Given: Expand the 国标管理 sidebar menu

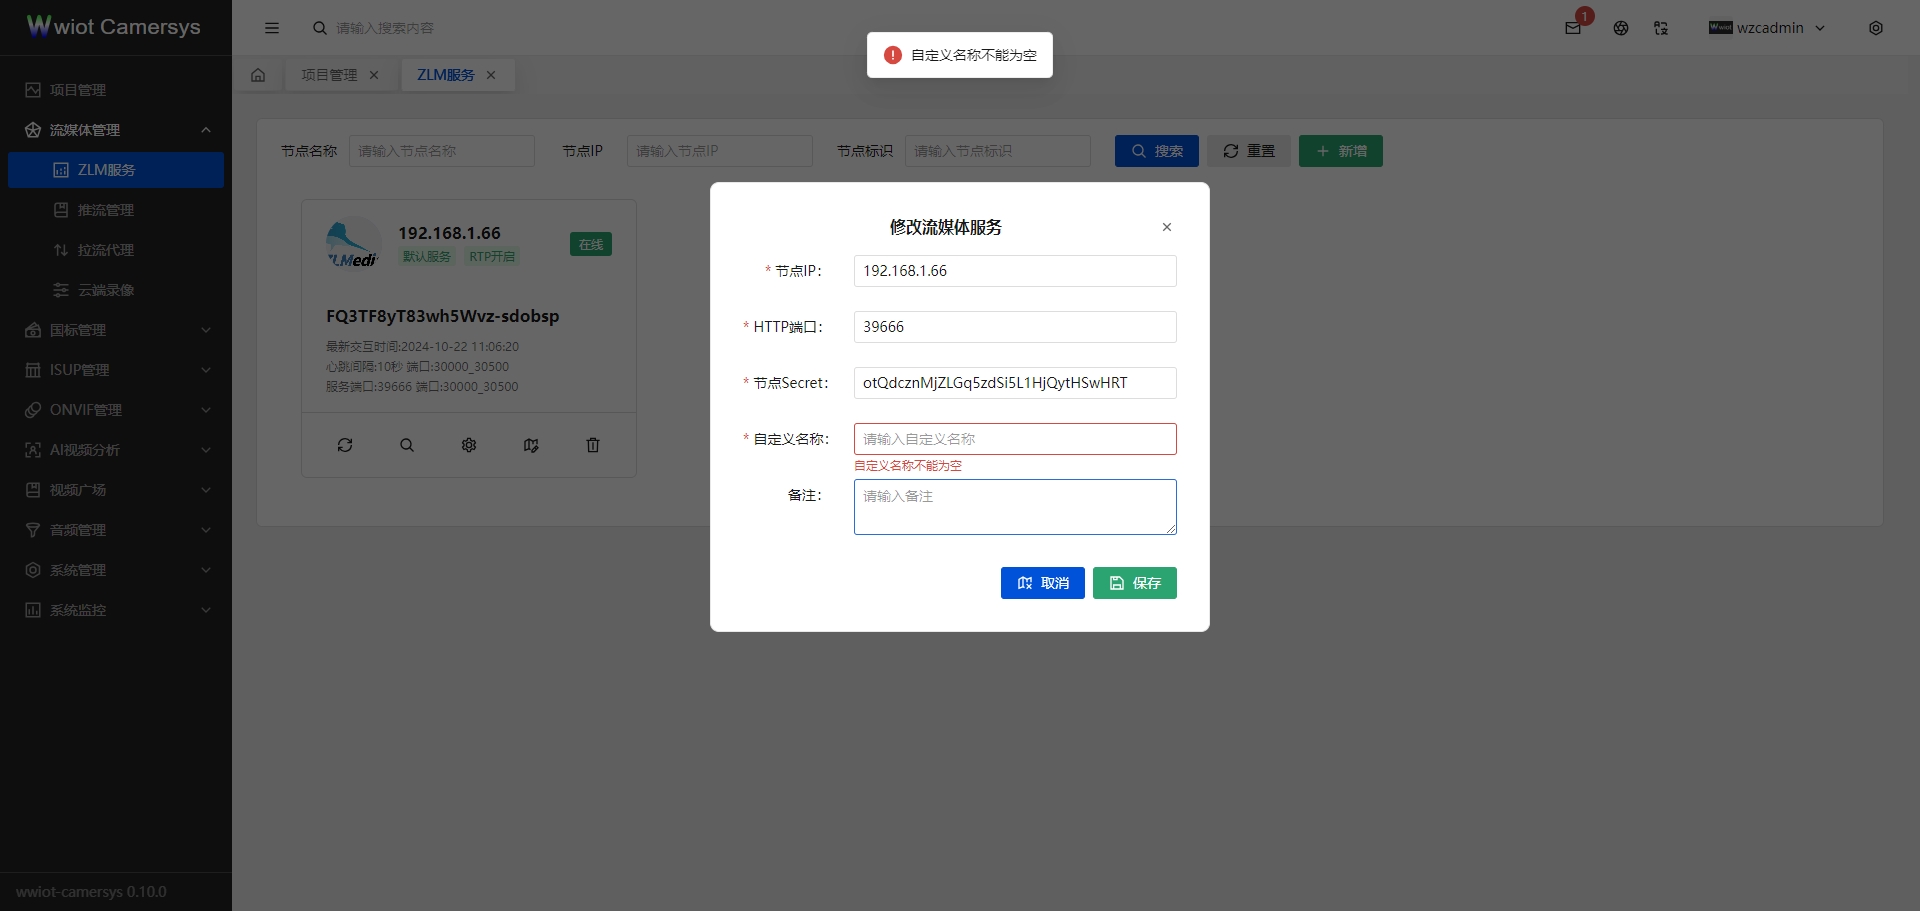Looking at the screenshot, I should click(x=116, y=330).
